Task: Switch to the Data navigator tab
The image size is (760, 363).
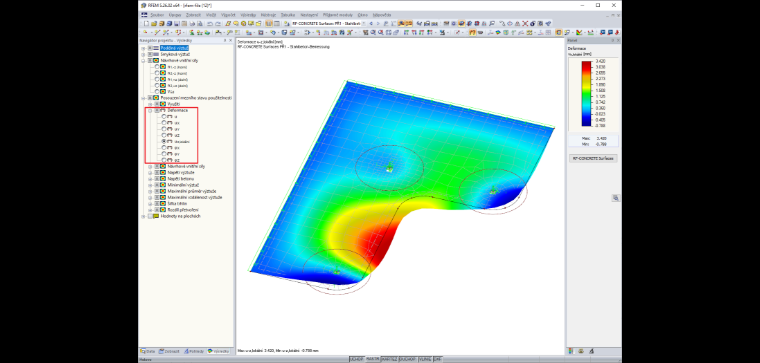Action: tap(148, 351)
